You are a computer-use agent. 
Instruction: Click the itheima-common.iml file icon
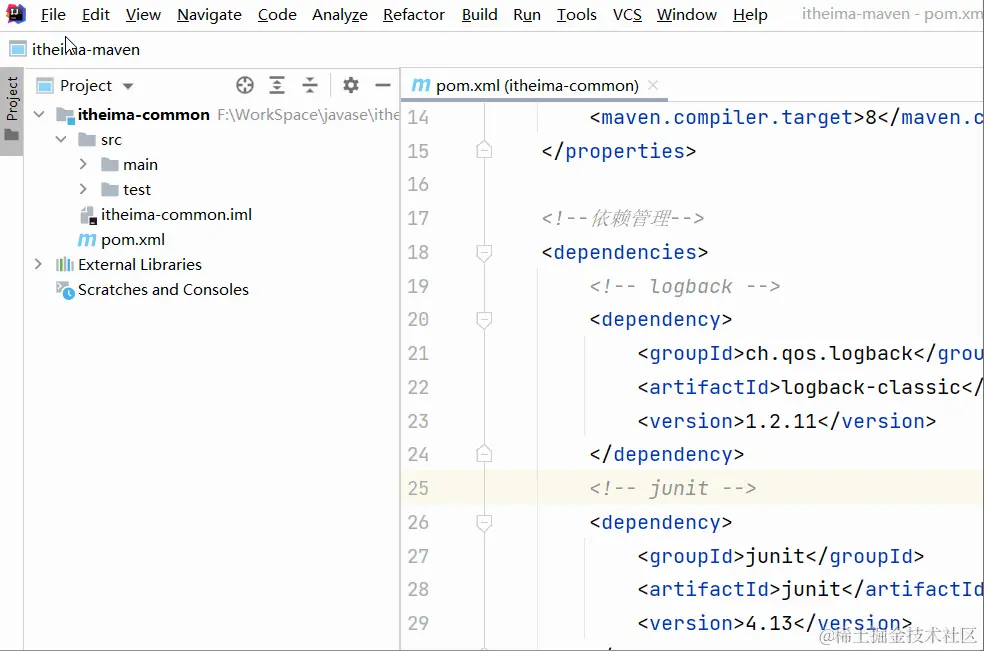pos(88,215)
